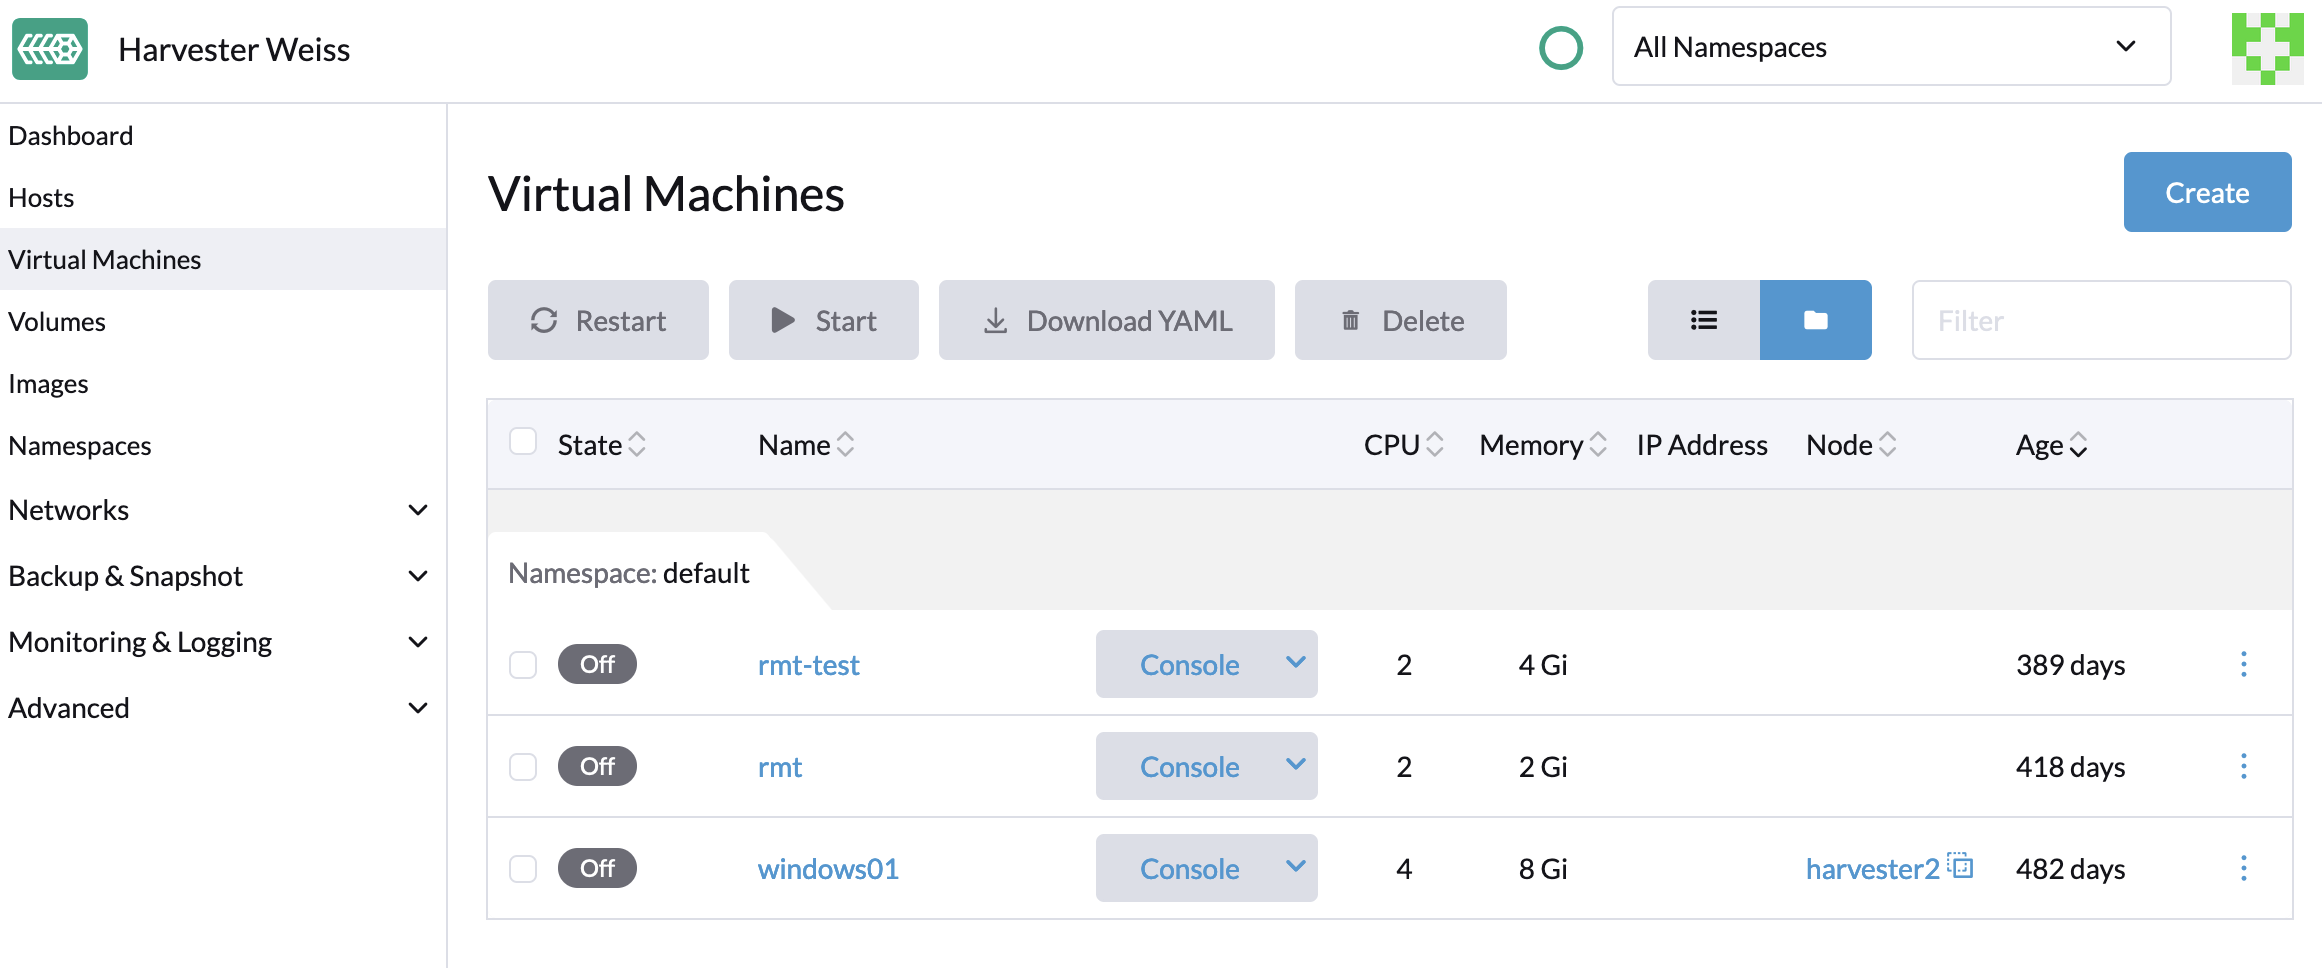Go to the Images sidebar entry
This screenshot has width=2322, height=968.
[x=48, y=383]
